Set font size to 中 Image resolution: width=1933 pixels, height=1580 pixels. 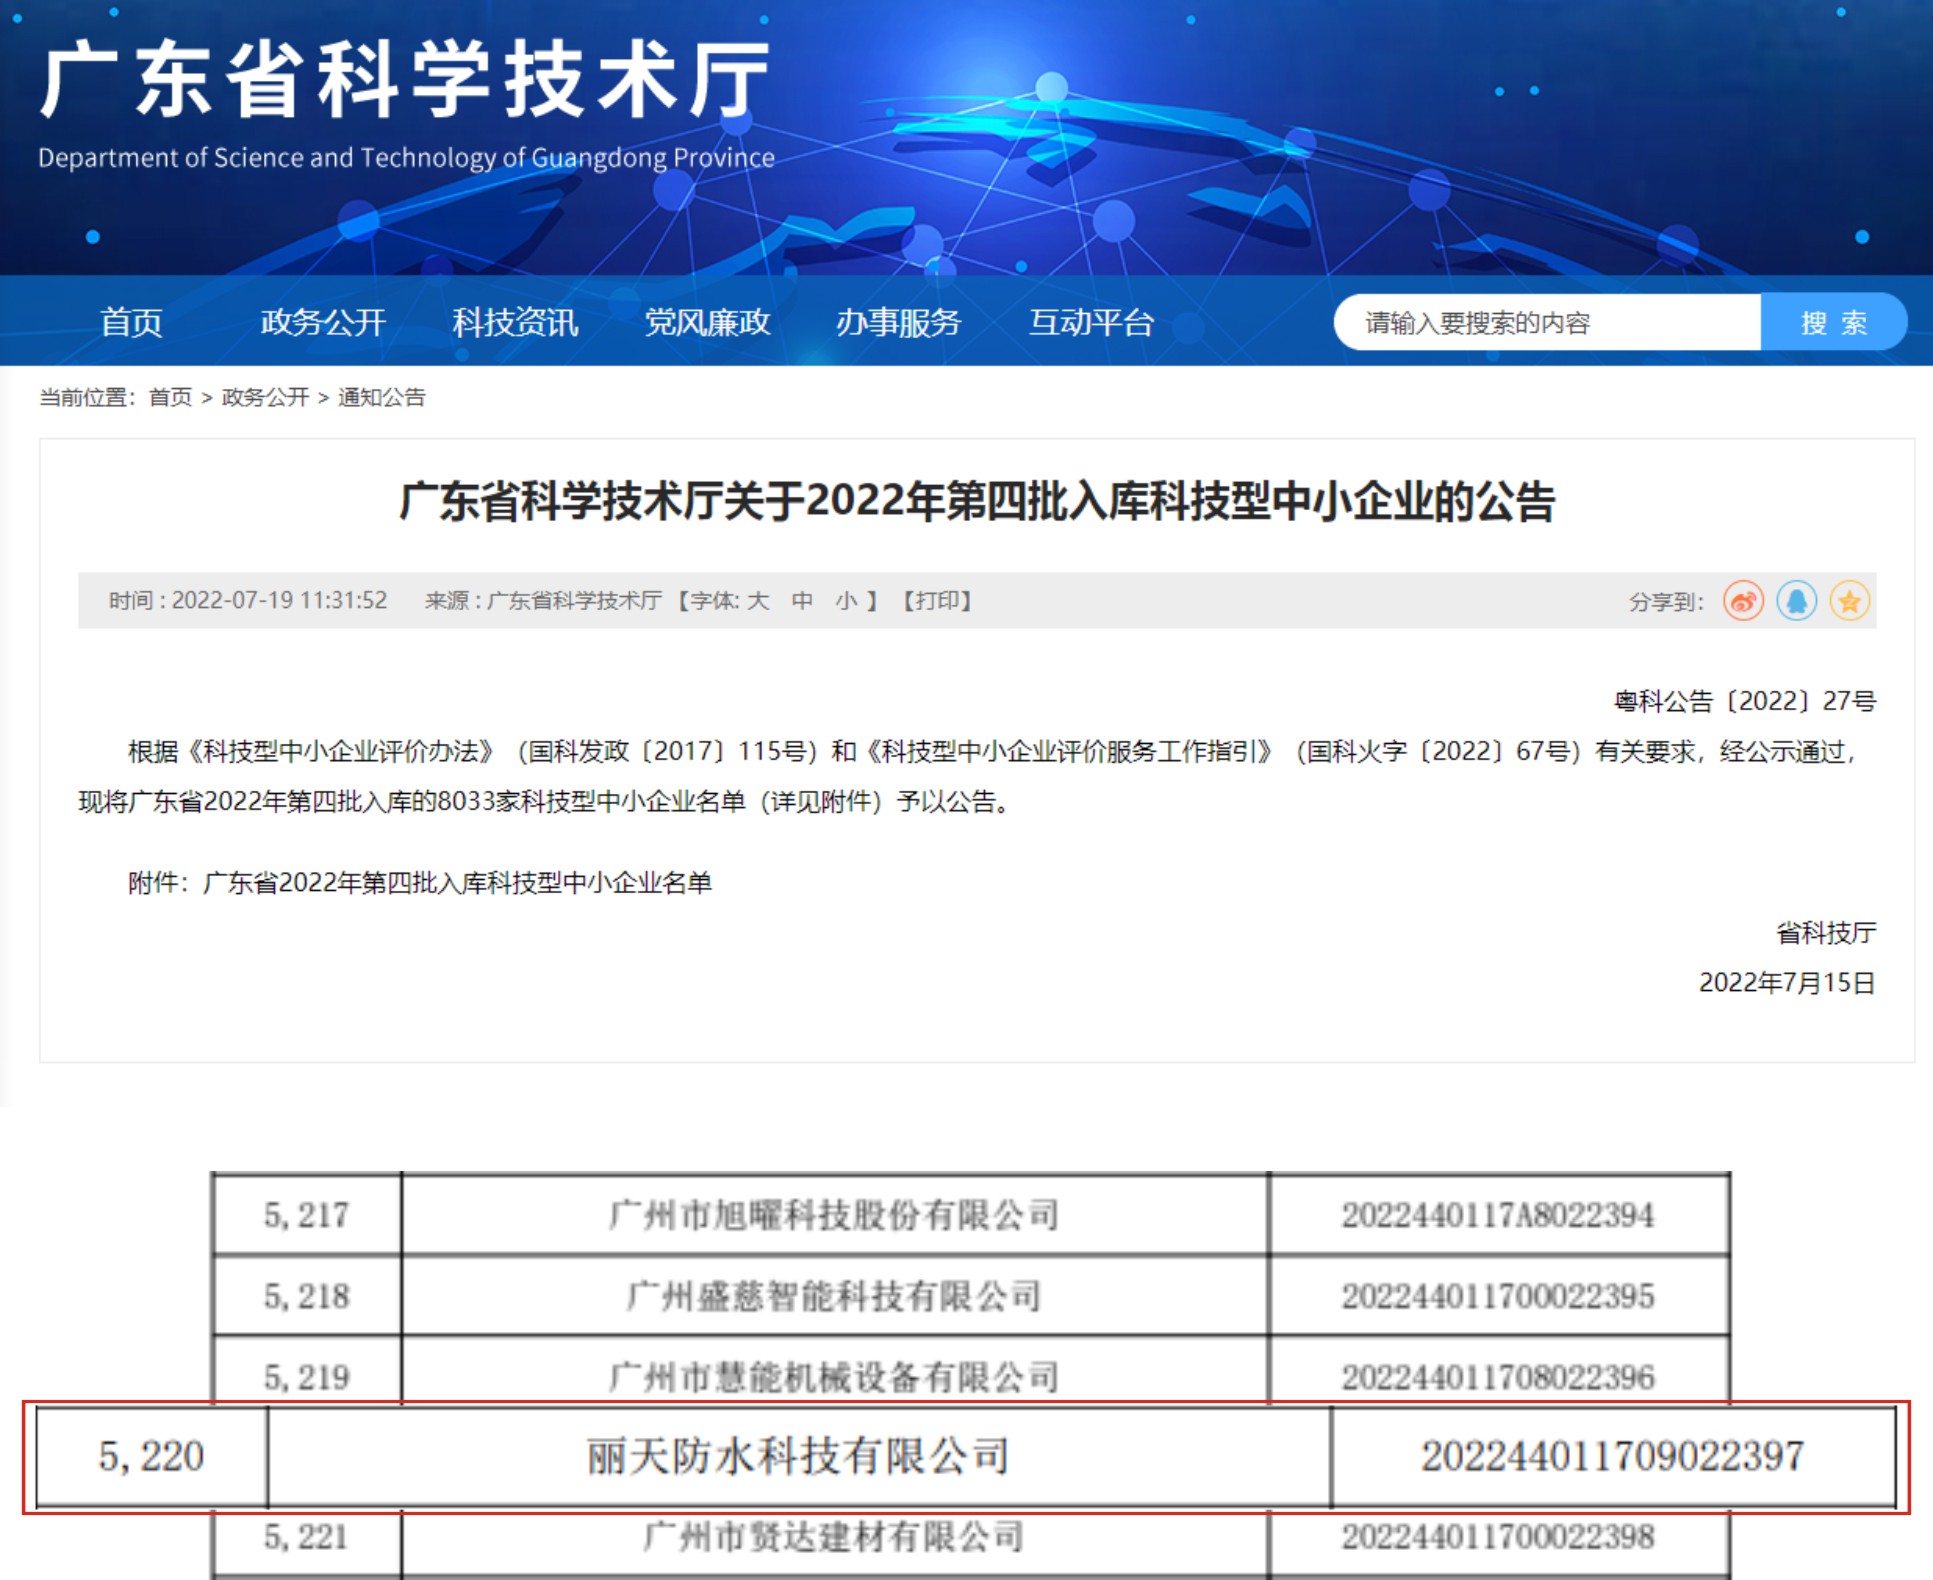coord(802,601)
